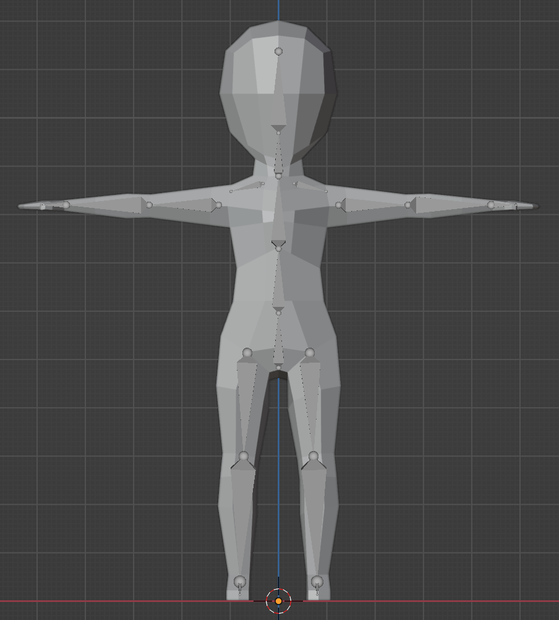The height and width of the screenshot is (620, 559).
Task: Select the upper chest bone of the spine
Action: coord(278,212)
